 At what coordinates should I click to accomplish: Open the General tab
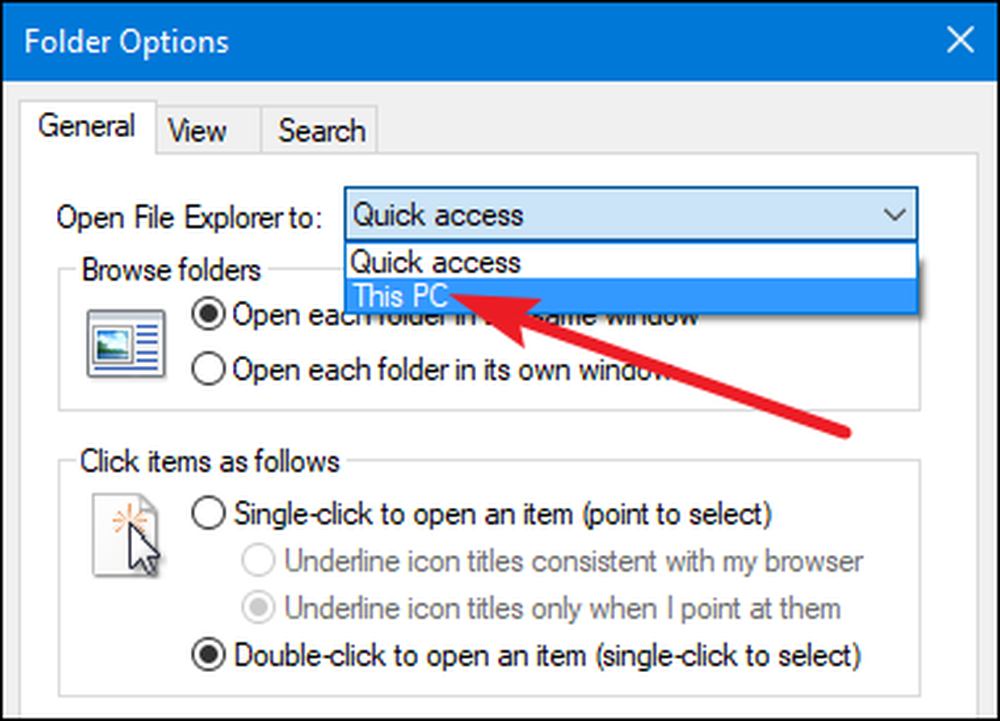tap(87, 126)
